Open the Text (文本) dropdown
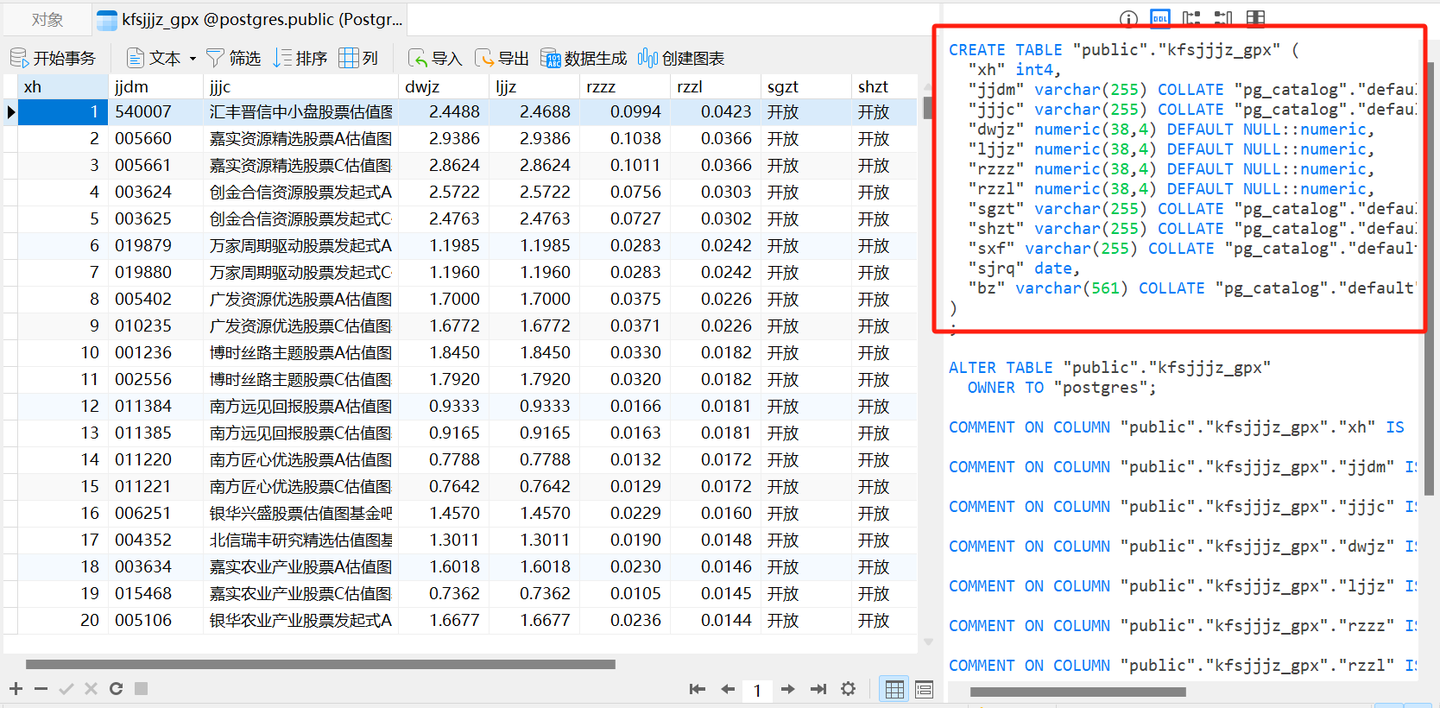Screen dimensions: 1440x708 (160, 58)
